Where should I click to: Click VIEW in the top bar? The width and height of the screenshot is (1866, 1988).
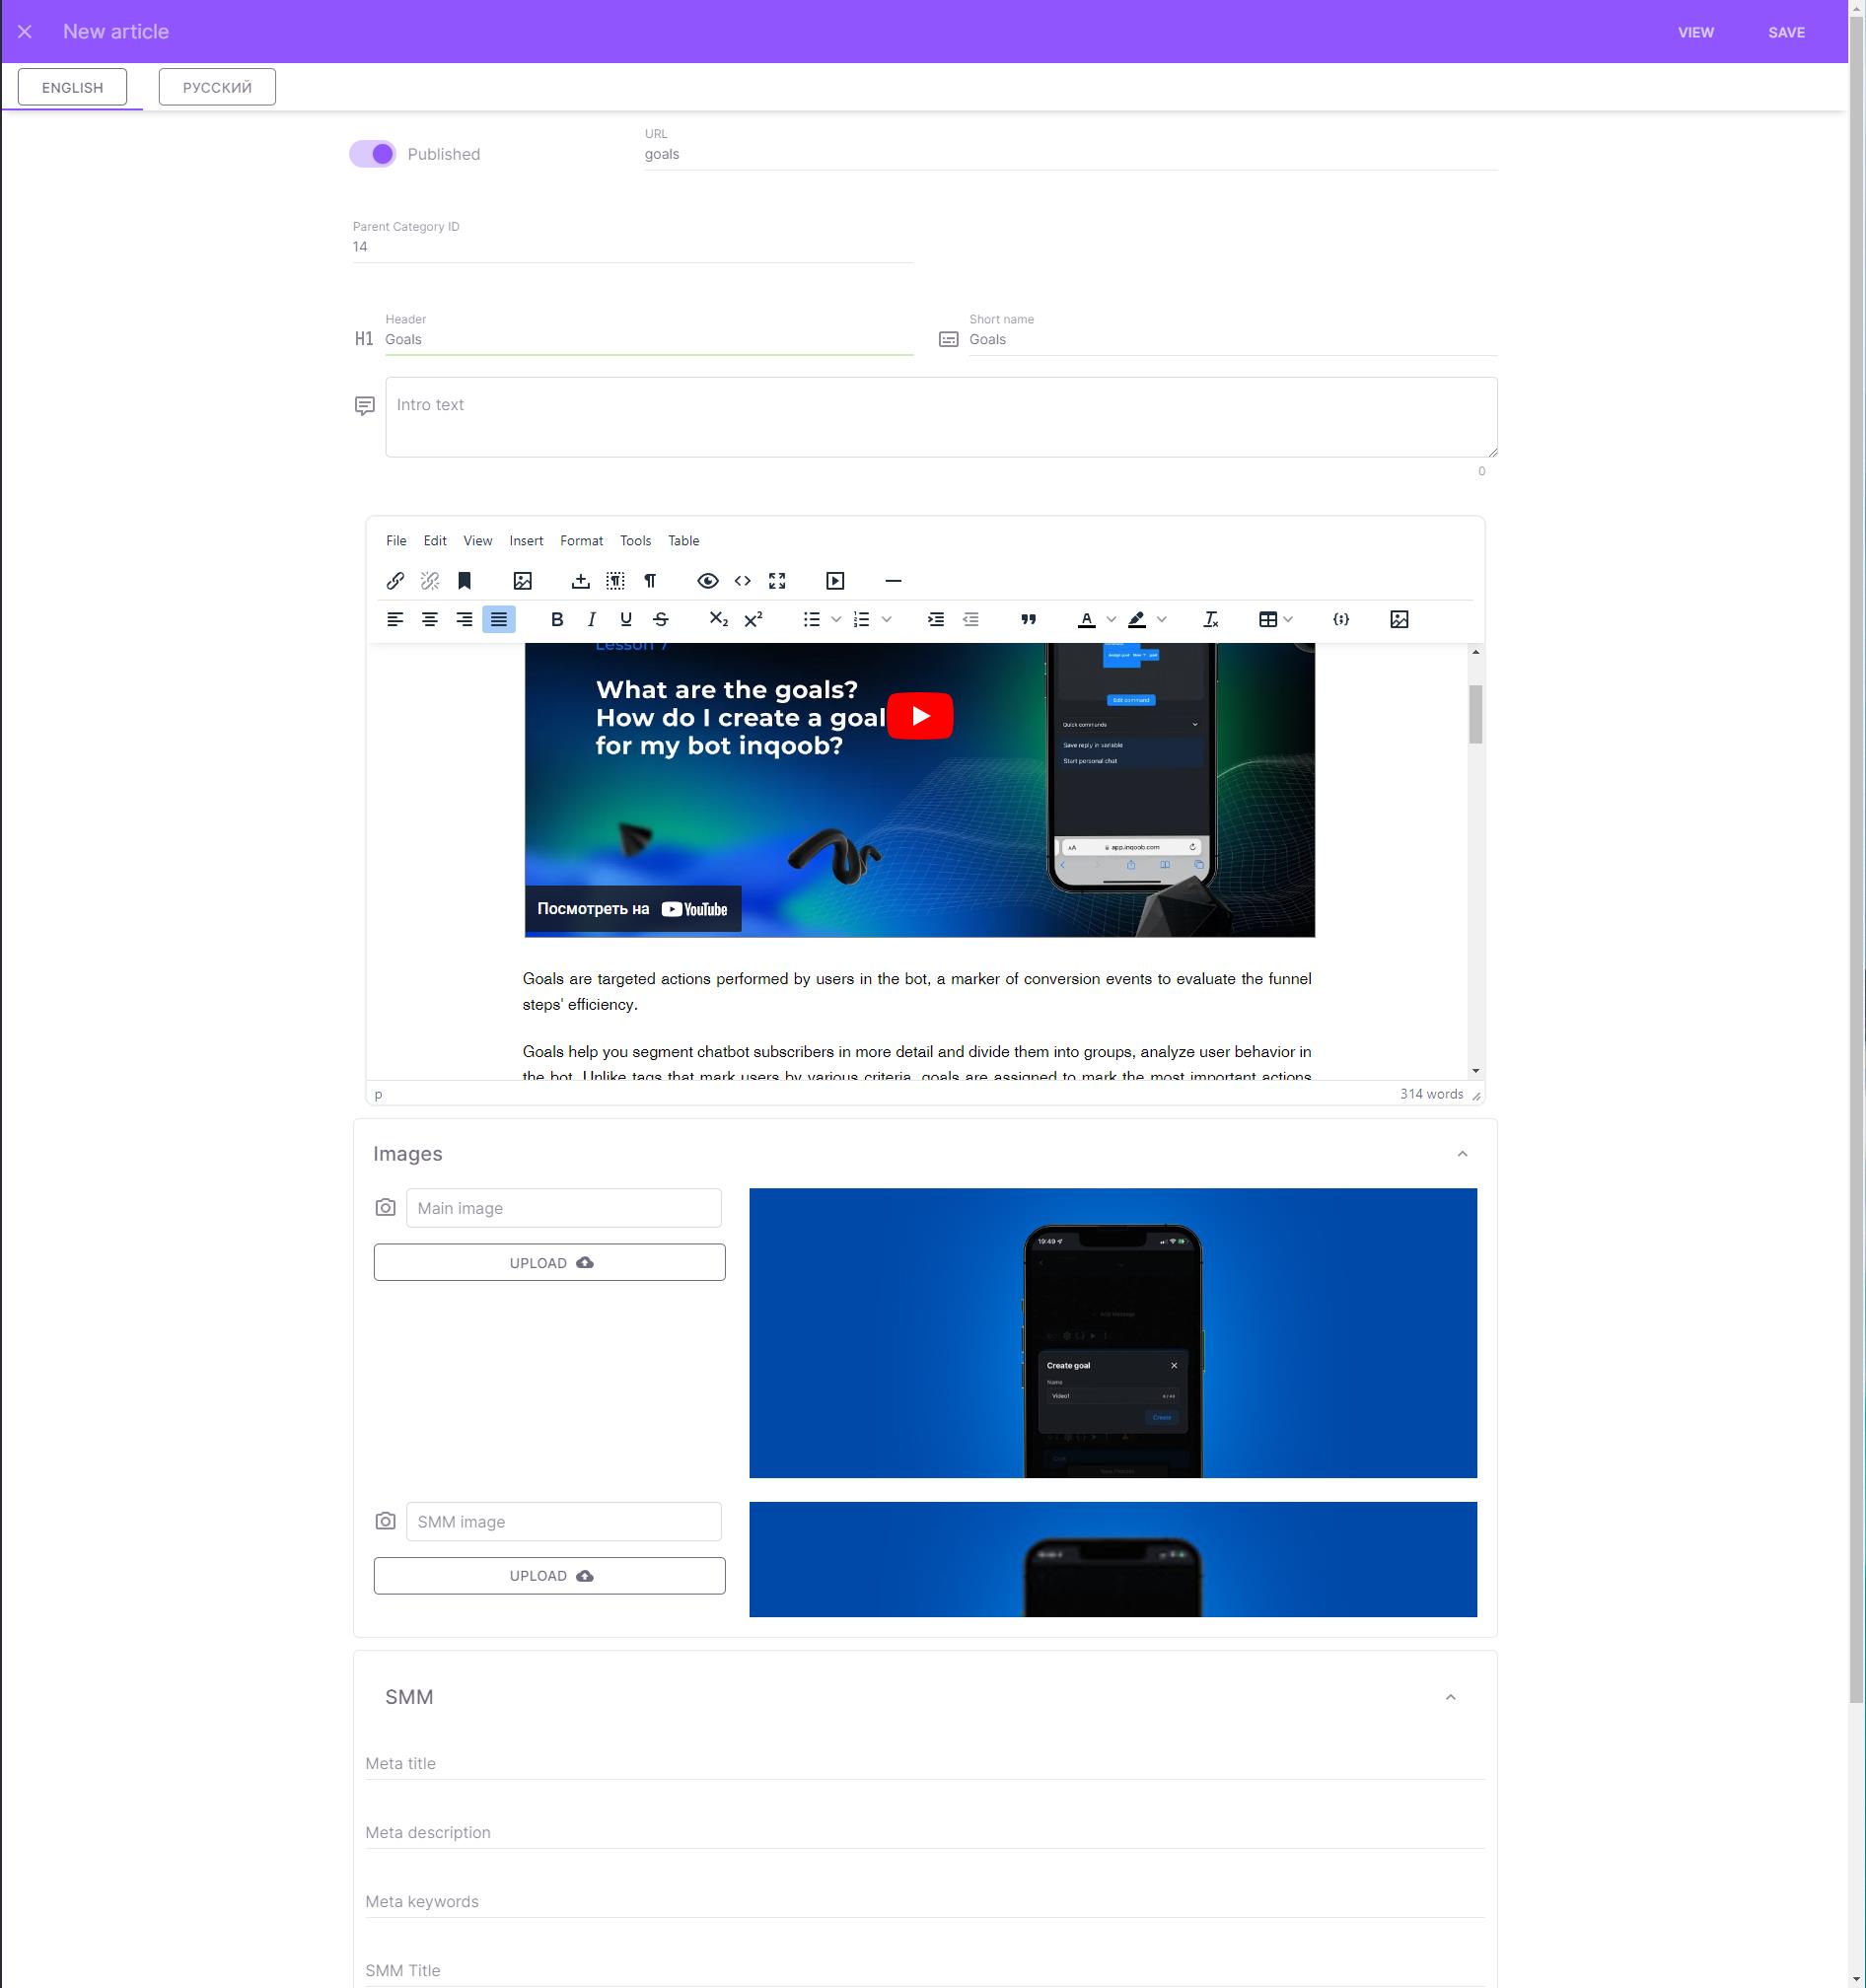tap(1695, 32)
